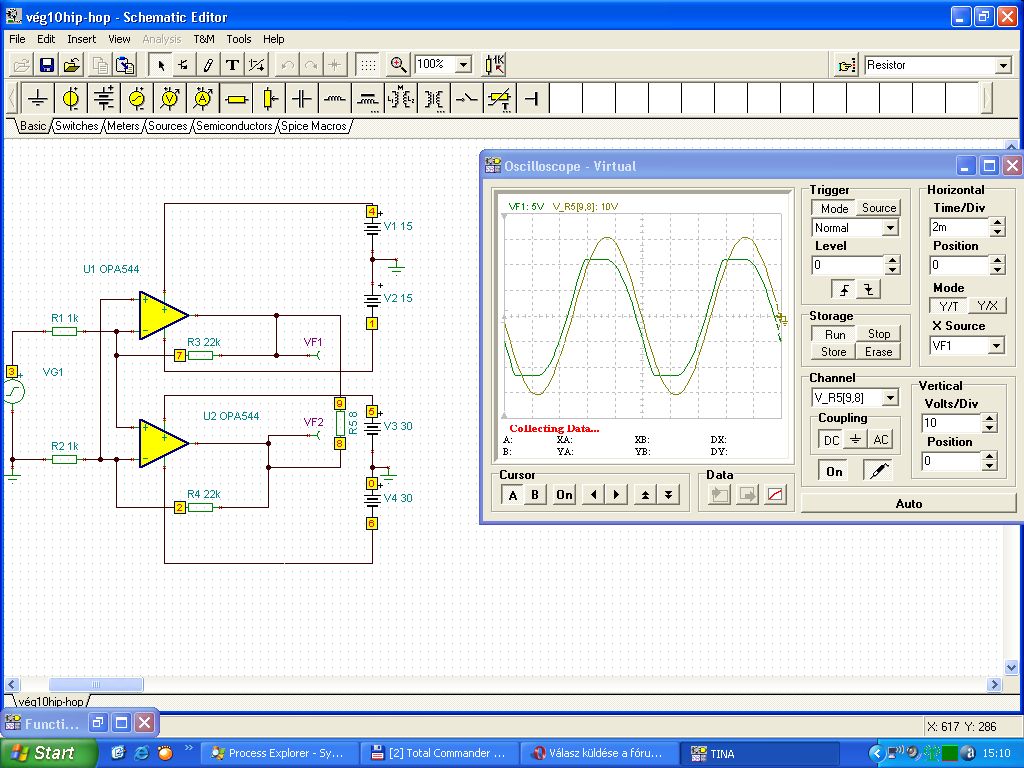Click the Erase button

(878, 352)
